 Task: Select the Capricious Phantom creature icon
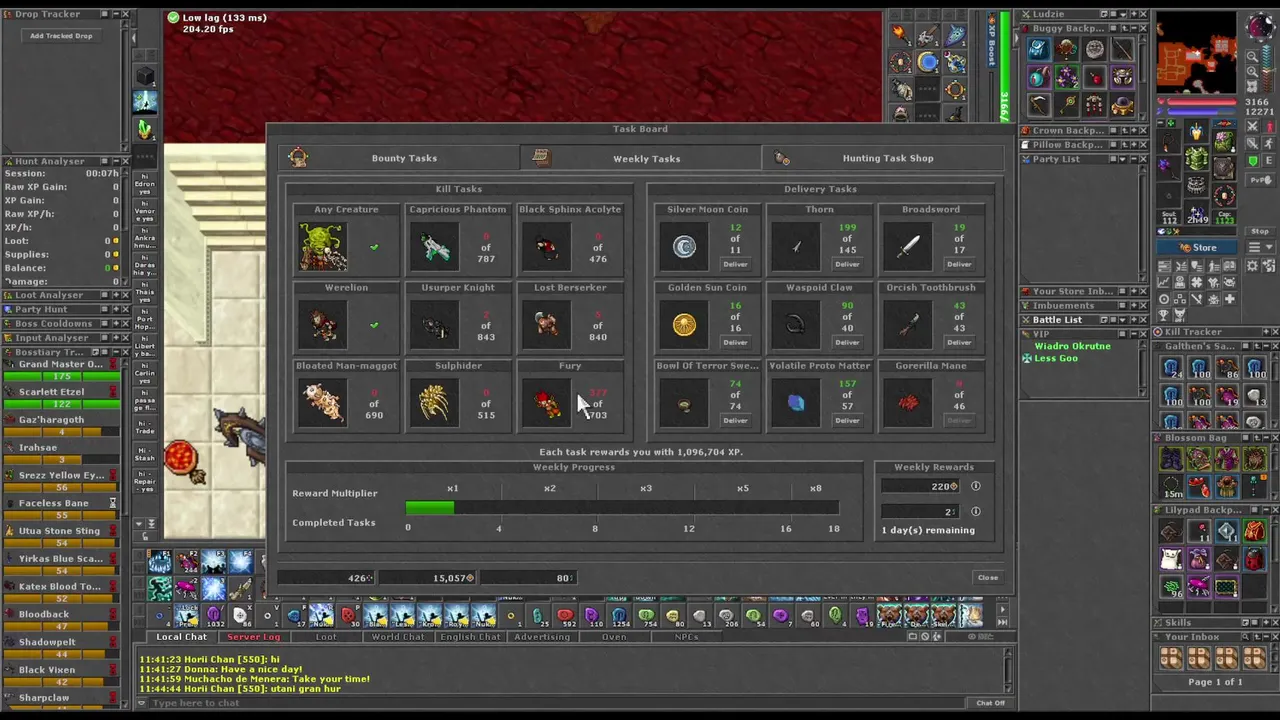434,246
